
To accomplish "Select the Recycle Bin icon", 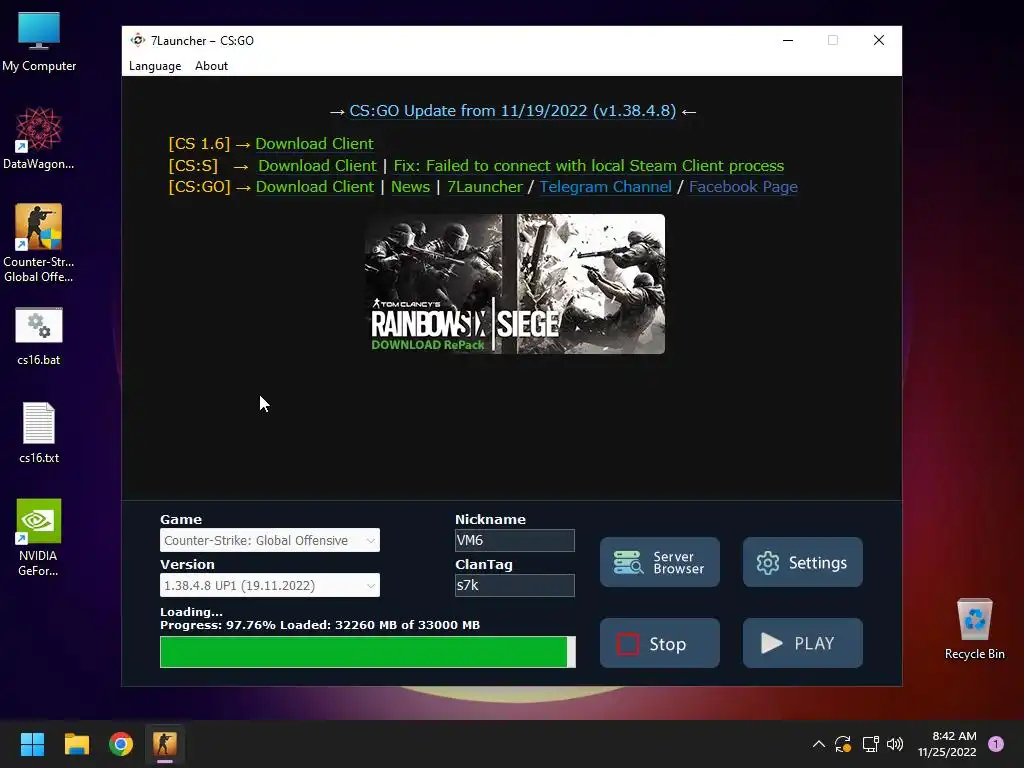I will 974,630.
